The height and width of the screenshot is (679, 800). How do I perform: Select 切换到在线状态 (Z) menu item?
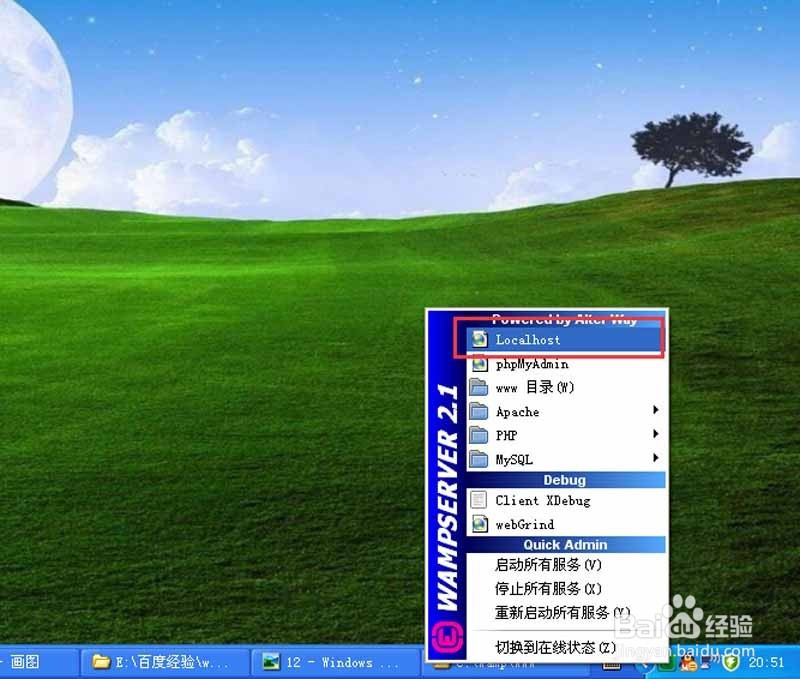click(x=565, y=647)
